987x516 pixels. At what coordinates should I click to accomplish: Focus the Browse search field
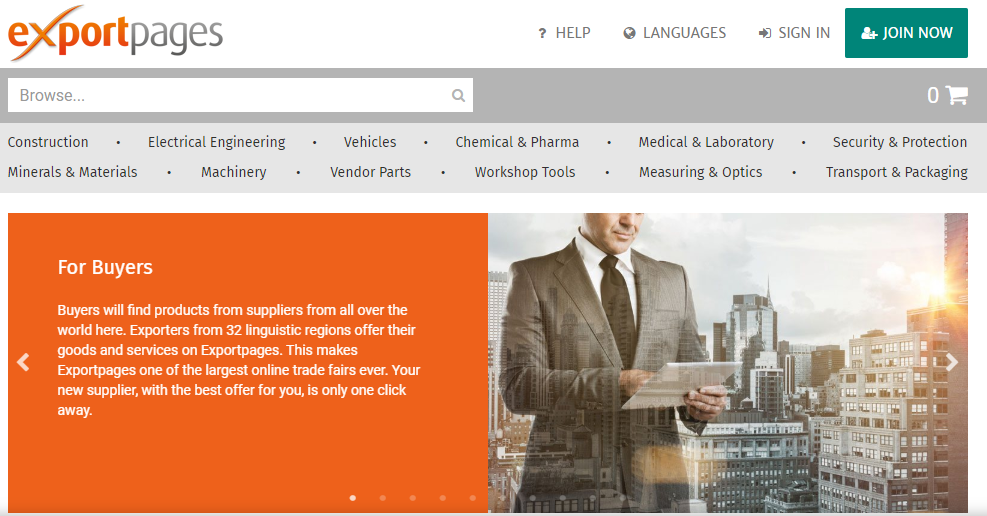click(240, 95)
